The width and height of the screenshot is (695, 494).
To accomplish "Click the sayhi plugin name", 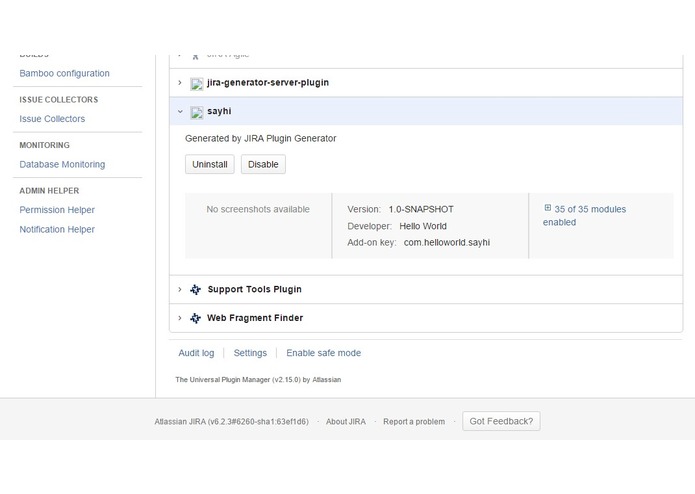I will click(219, 111).
